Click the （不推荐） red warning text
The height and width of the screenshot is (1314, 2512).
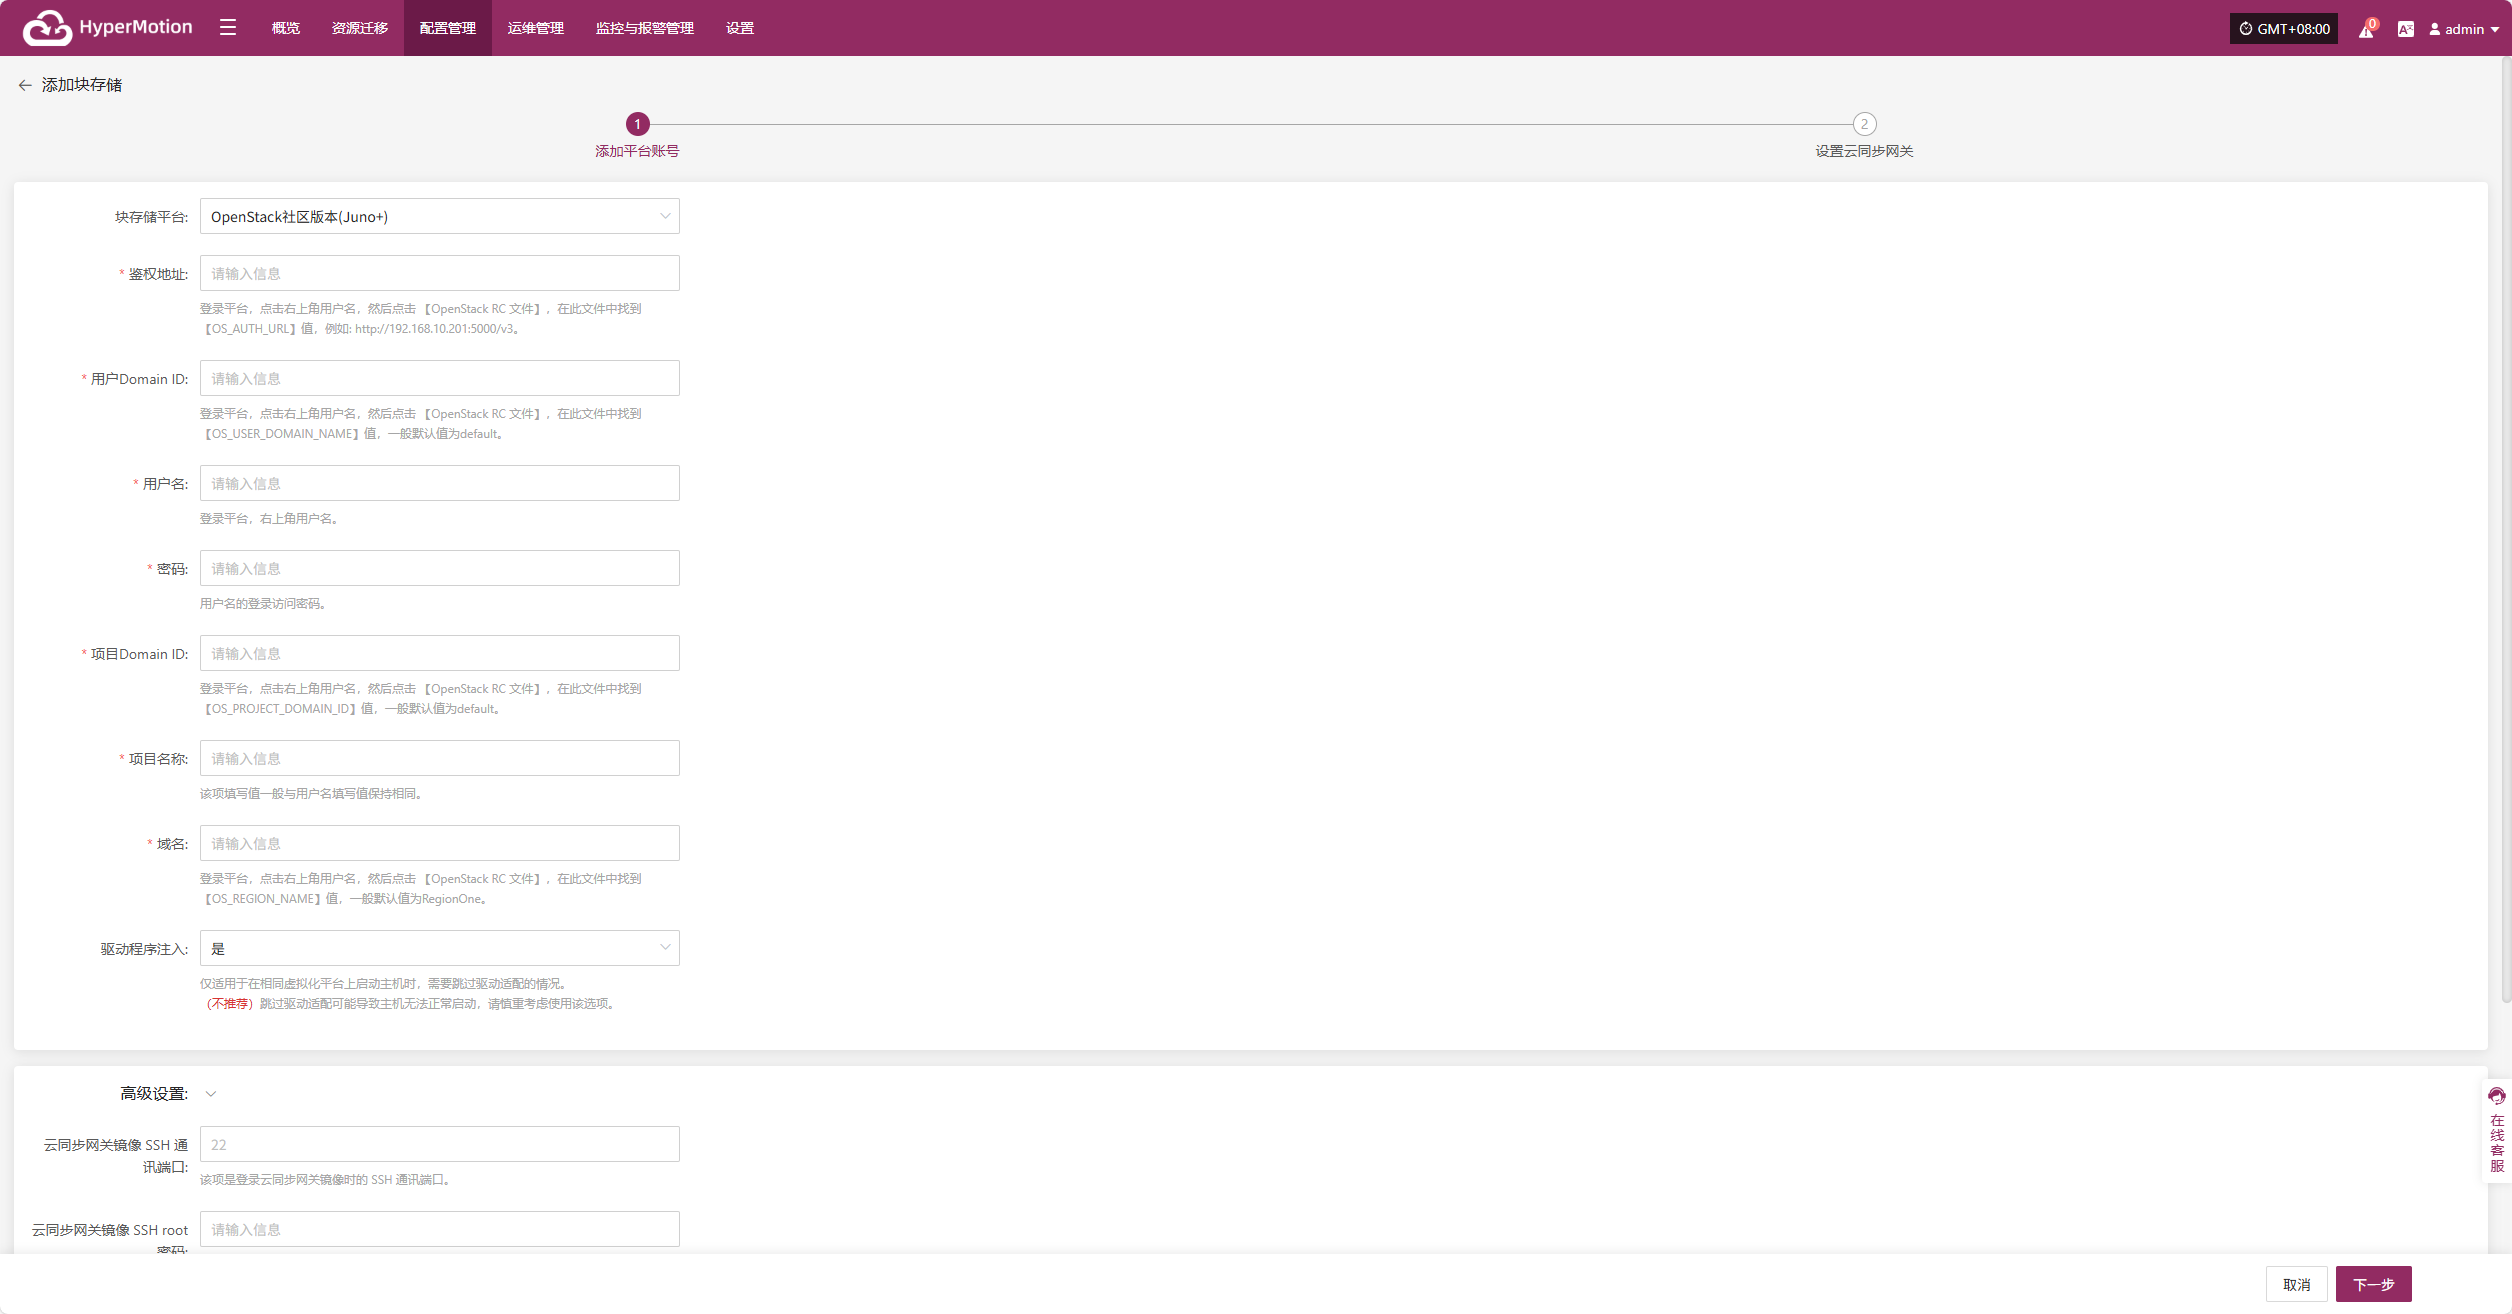point(229,1004)
